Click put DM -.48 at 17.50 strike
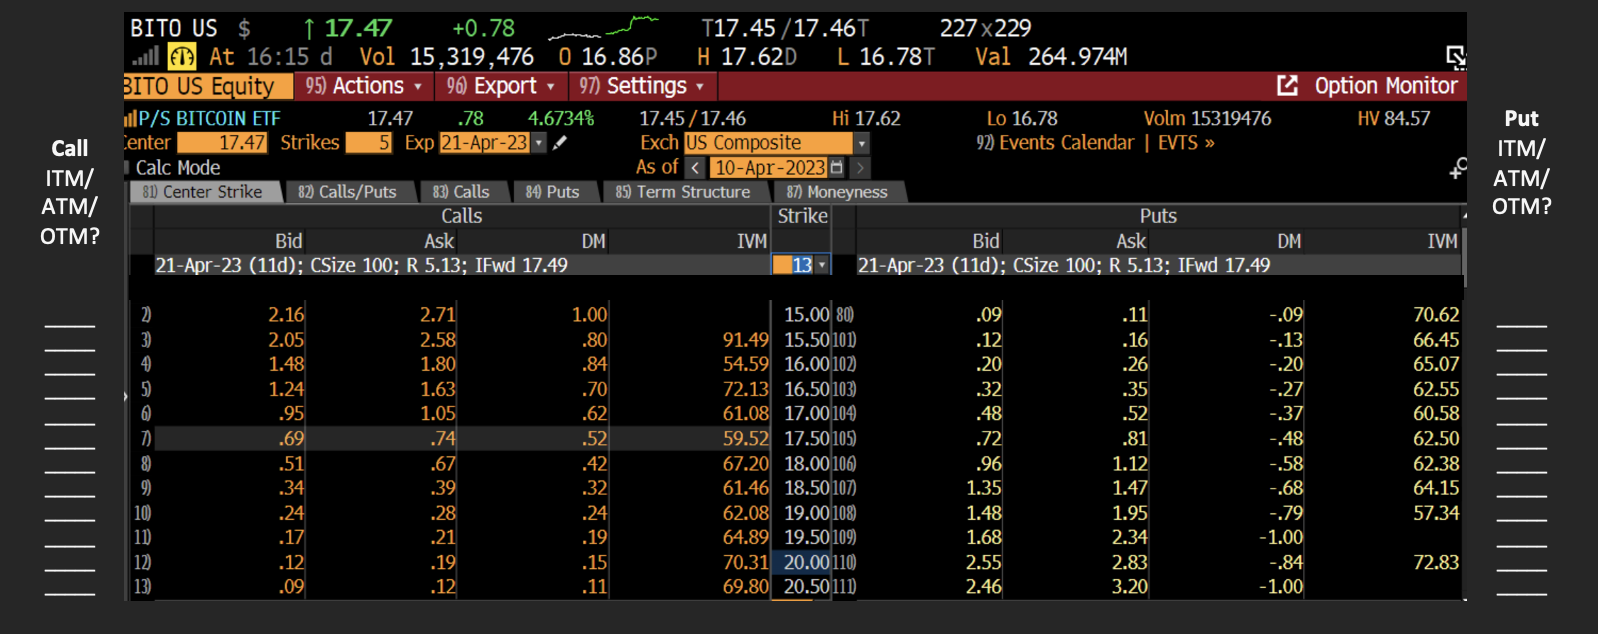 pos(1286,438)
